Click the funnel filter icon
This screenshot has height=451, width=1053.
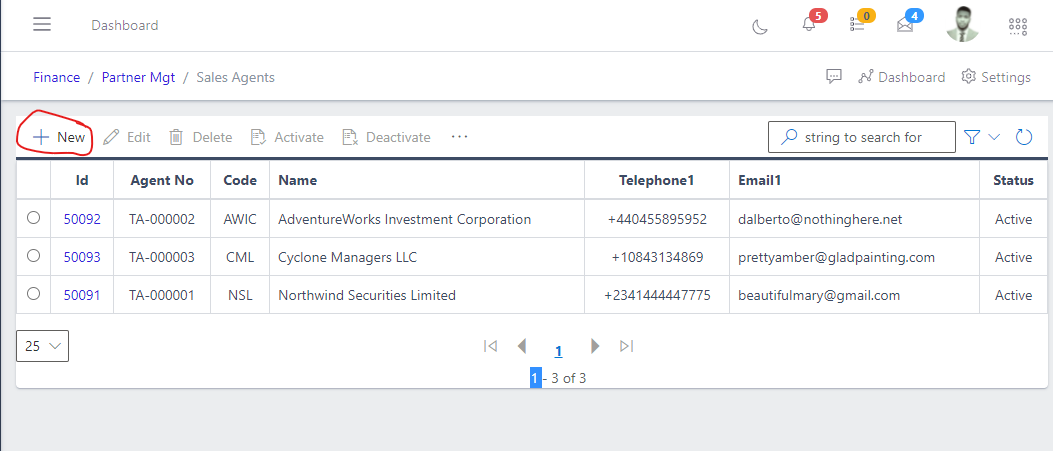click(972, 137)
